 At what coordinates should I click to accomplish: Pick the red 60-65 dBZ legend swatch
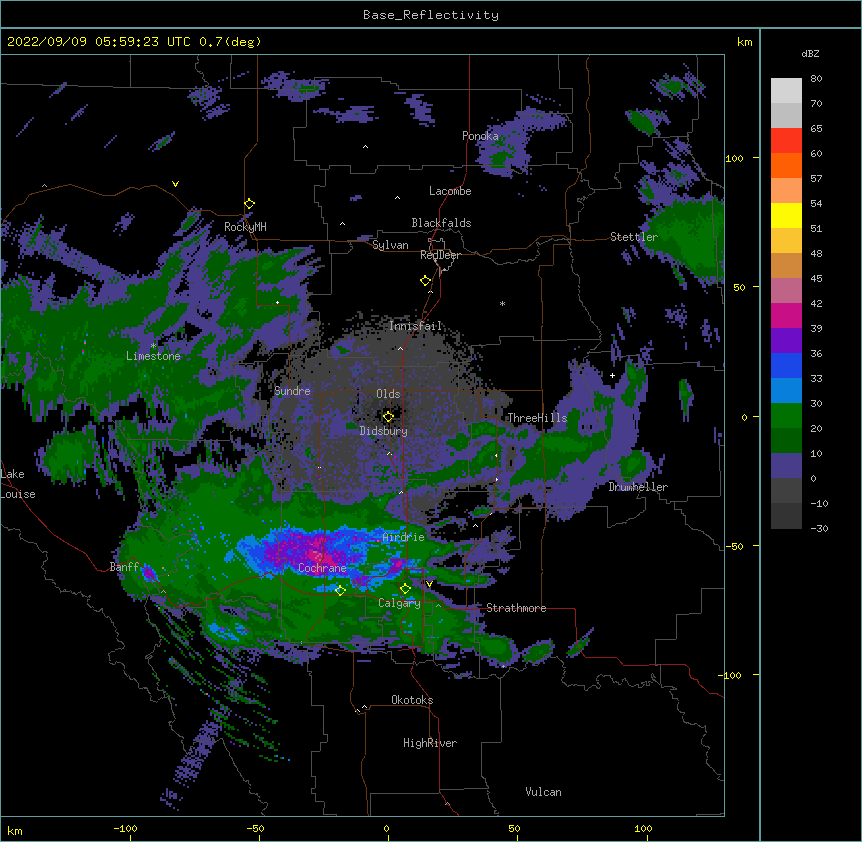click(786, 141)
